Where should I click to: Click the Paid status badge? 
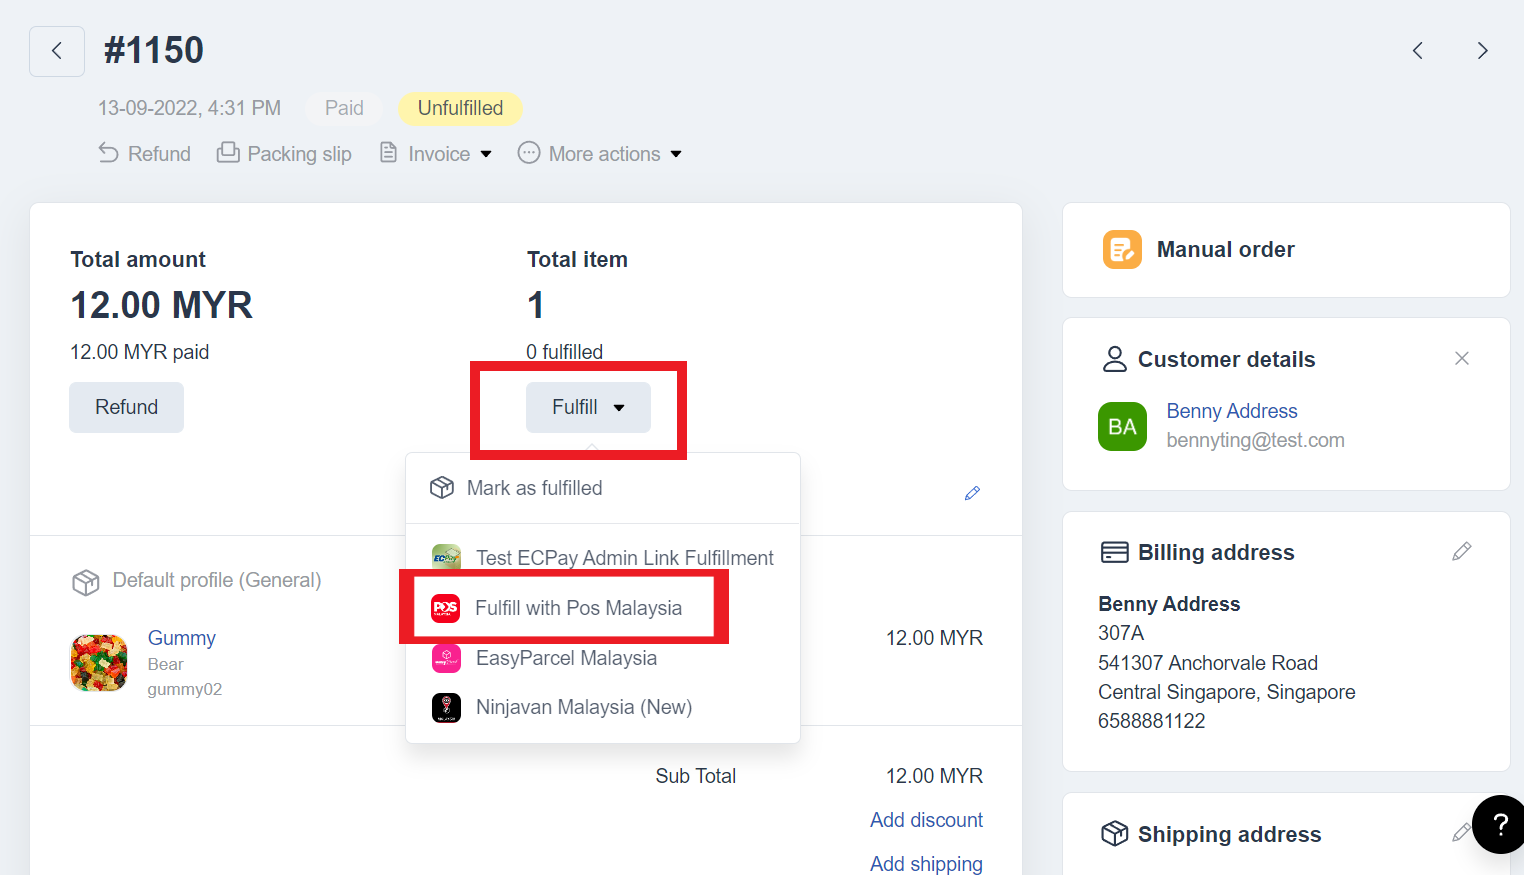pos(344,108)
